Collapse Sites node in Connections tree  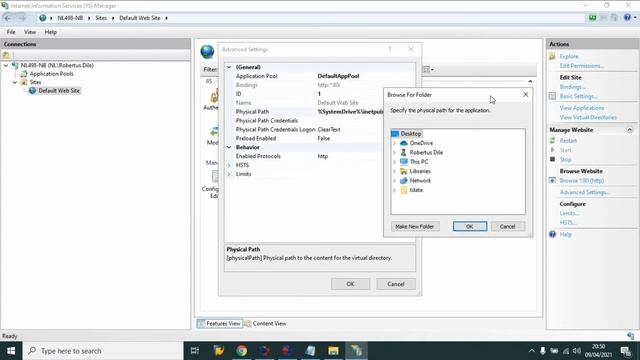coord(15,82)
